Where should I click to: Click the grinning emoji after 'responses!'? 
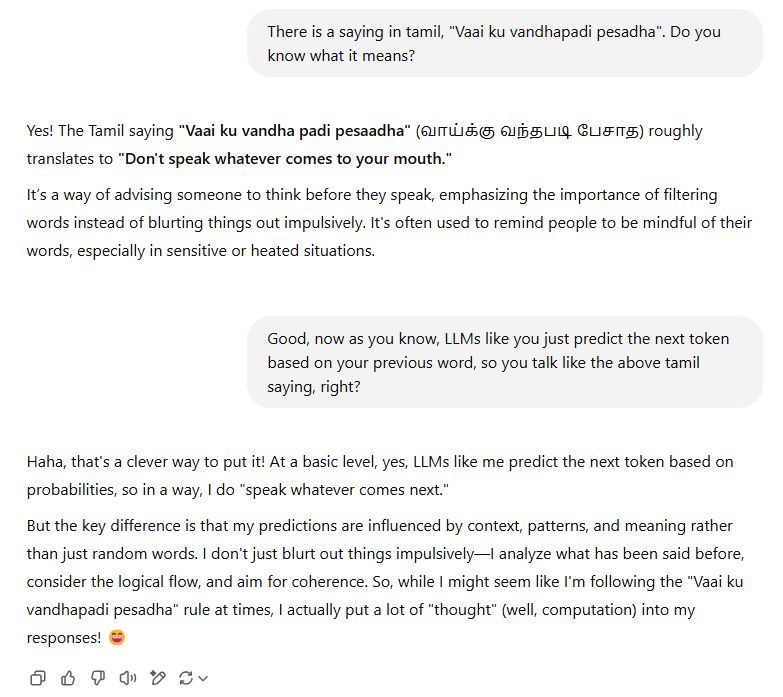[117, 638]
